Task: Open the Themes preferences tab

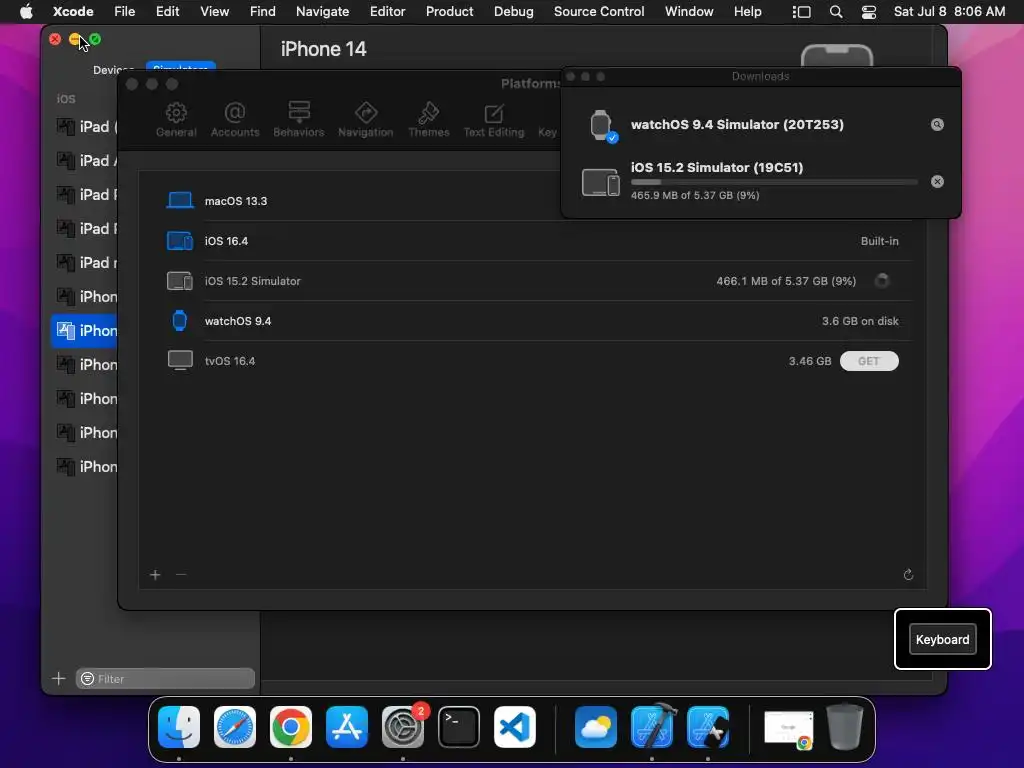Action: tap(428, 120)
